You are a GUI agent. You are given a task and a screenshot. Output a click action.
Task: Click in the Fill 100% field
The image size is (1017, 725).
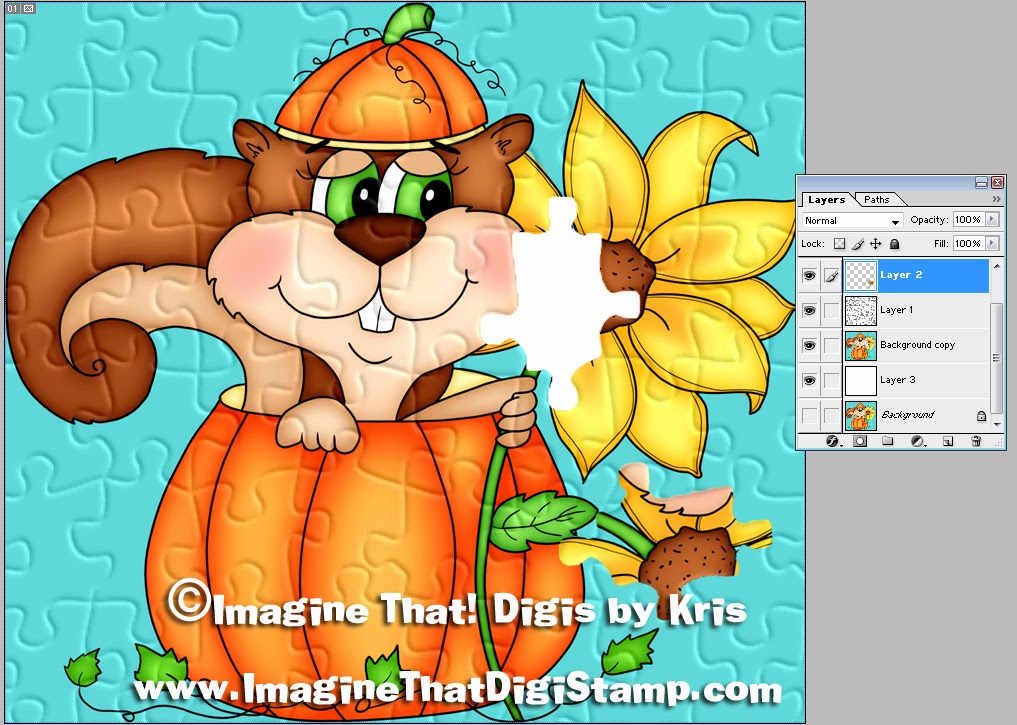click(968, 243)
